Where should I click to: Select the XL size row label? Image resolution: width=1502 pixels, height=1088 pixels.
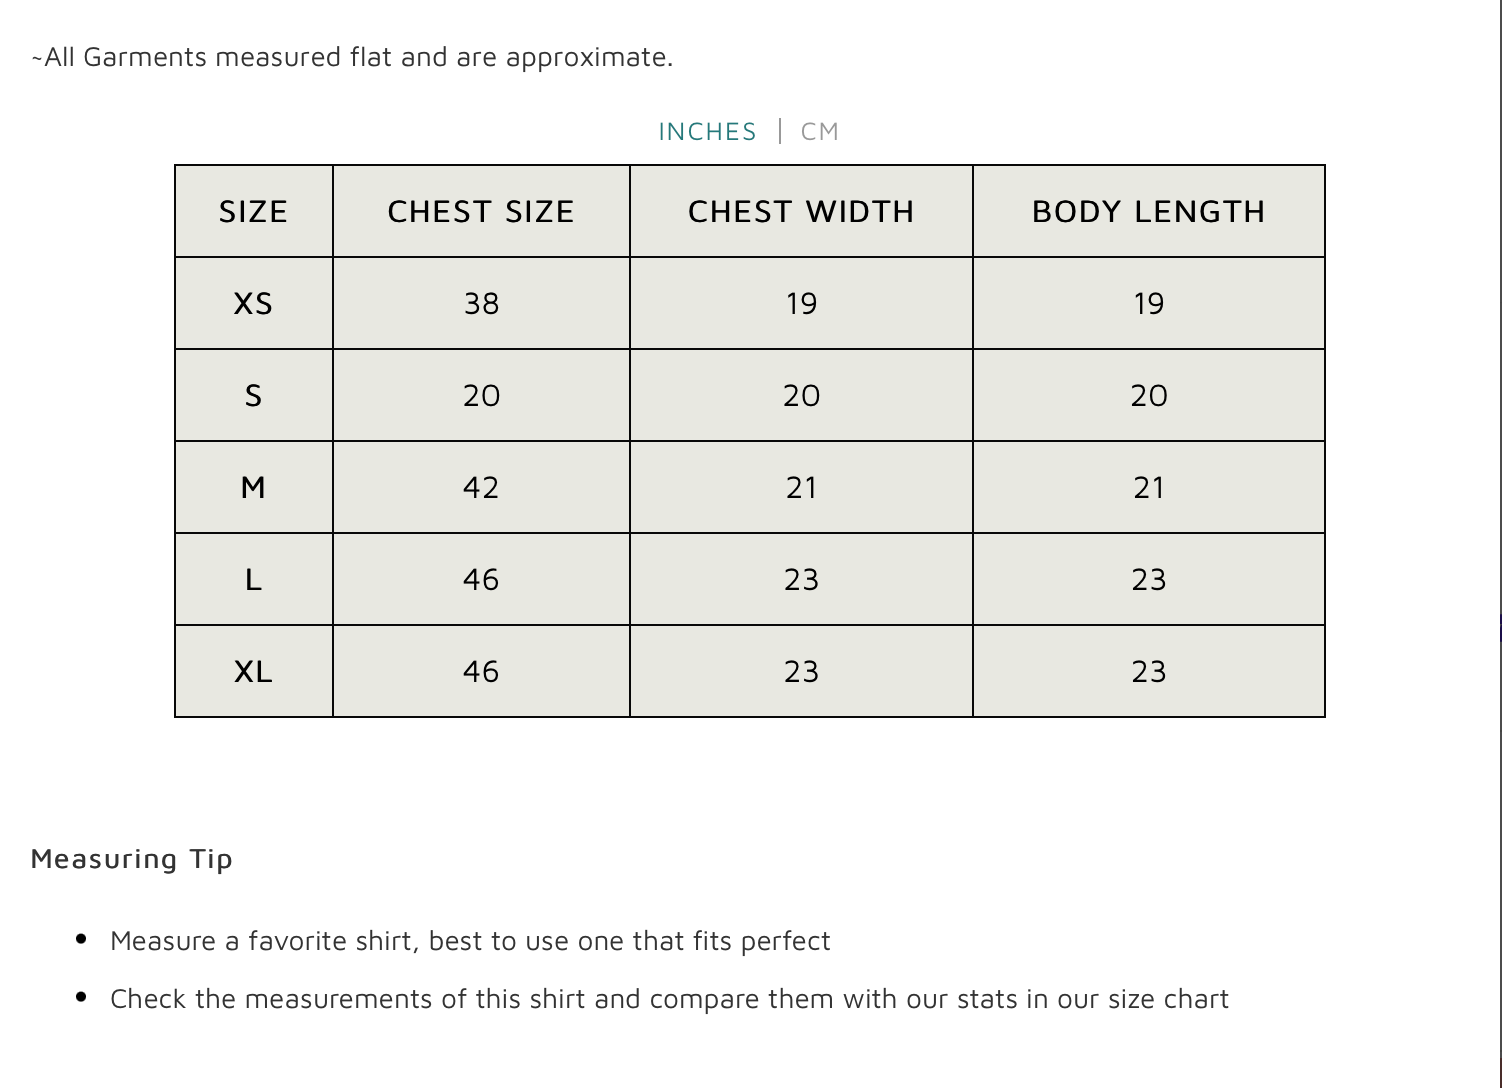pos(253,672)
